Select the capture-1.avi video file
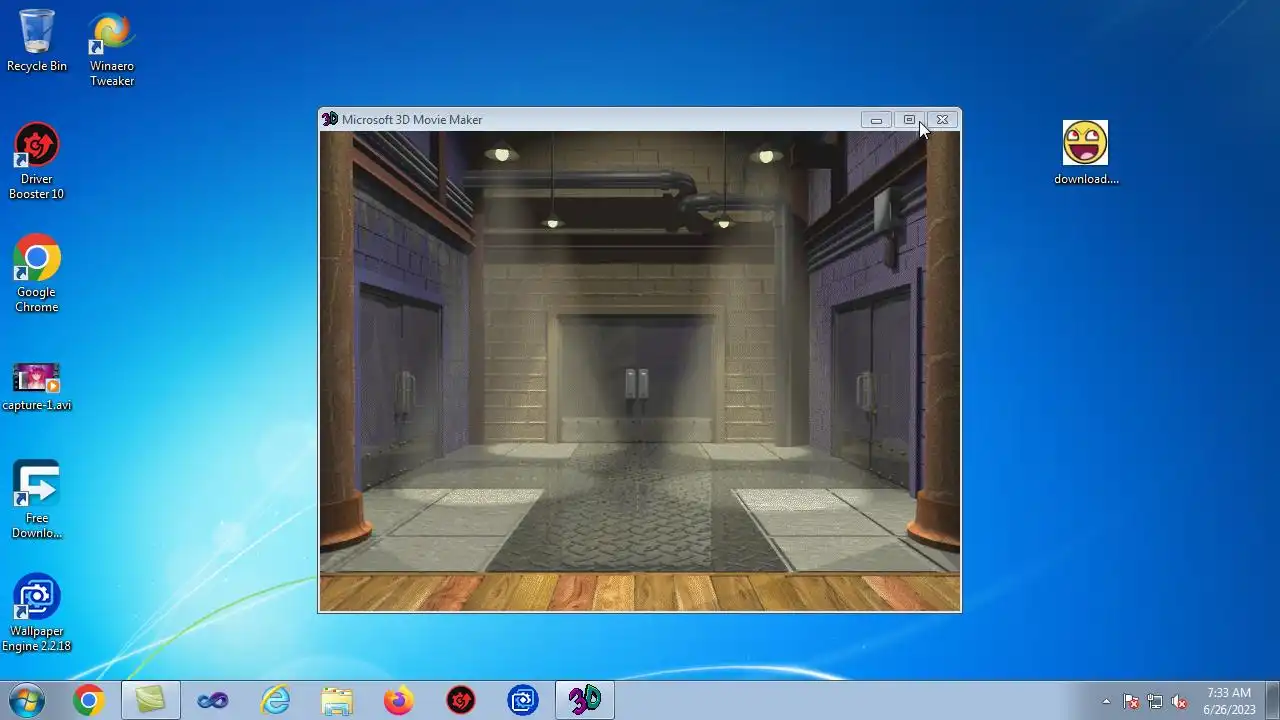Viewport: 1280px width, 720px height. (37, 387)
